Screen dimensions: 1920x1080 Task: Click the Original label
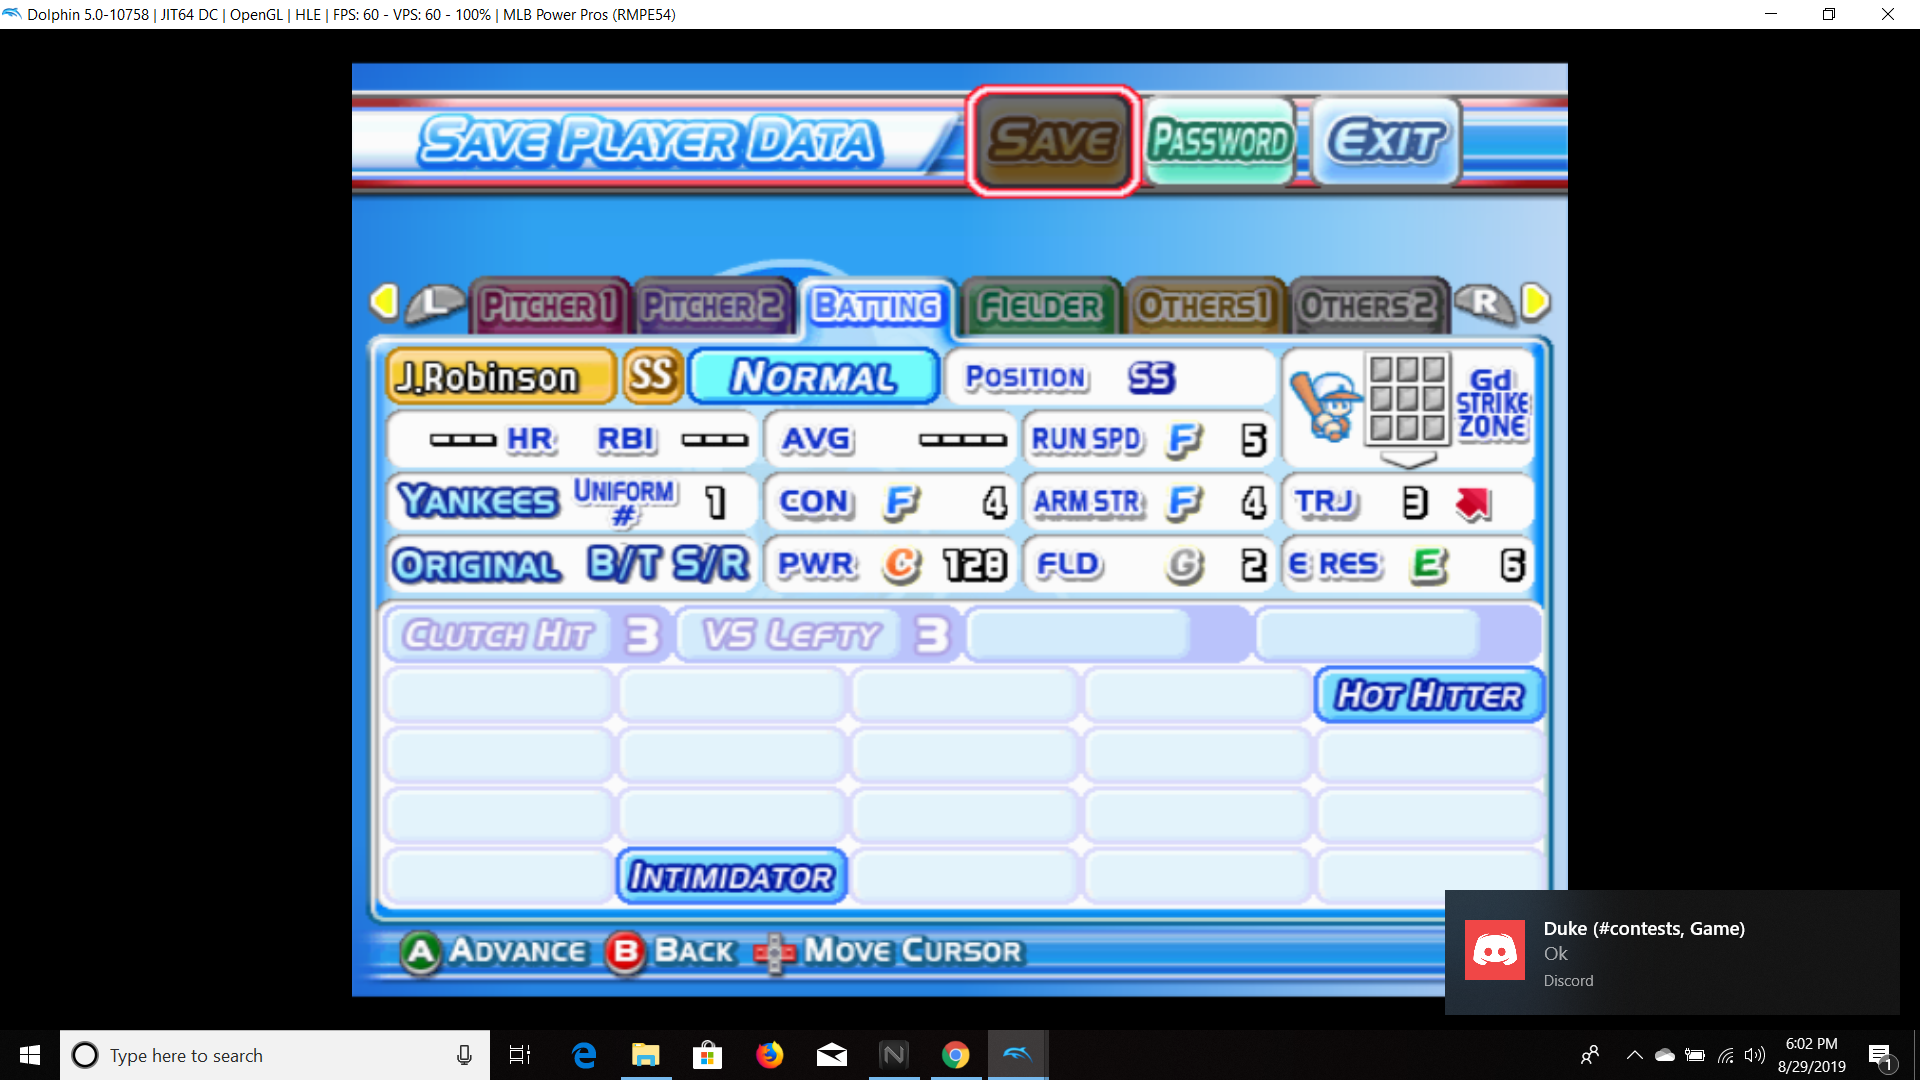click(x=477, y=565)
